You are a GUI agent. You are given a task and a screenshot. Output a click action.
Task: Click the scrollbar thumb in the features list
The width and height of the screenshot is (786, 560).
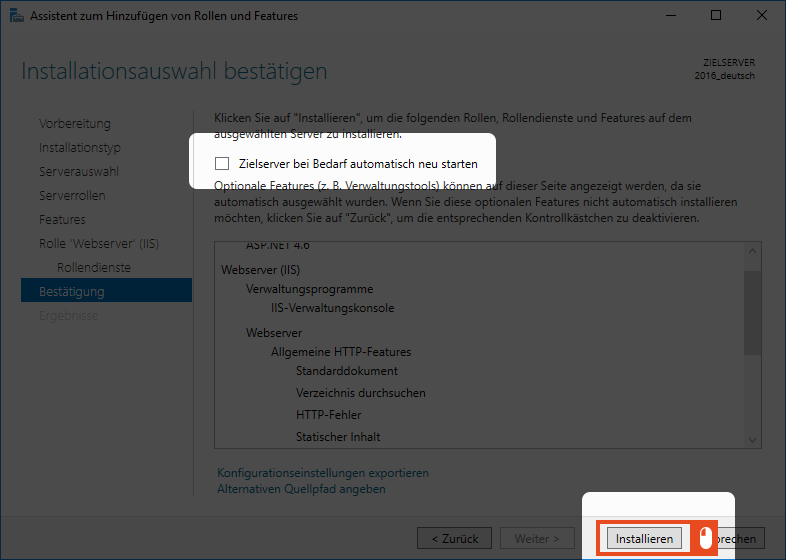coord(753,310)
